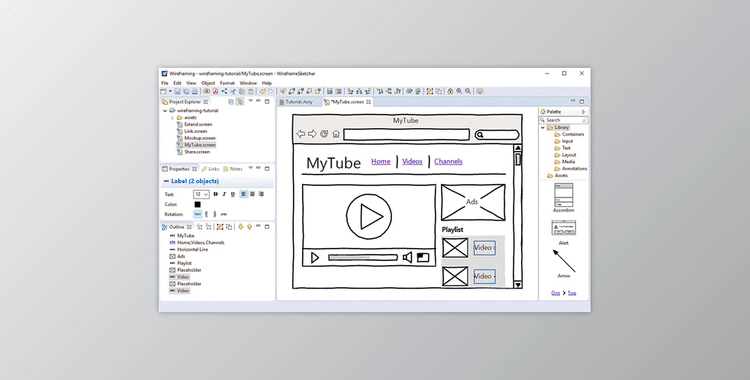Click the Zoom Out magnifier icon

click(468, 91)
